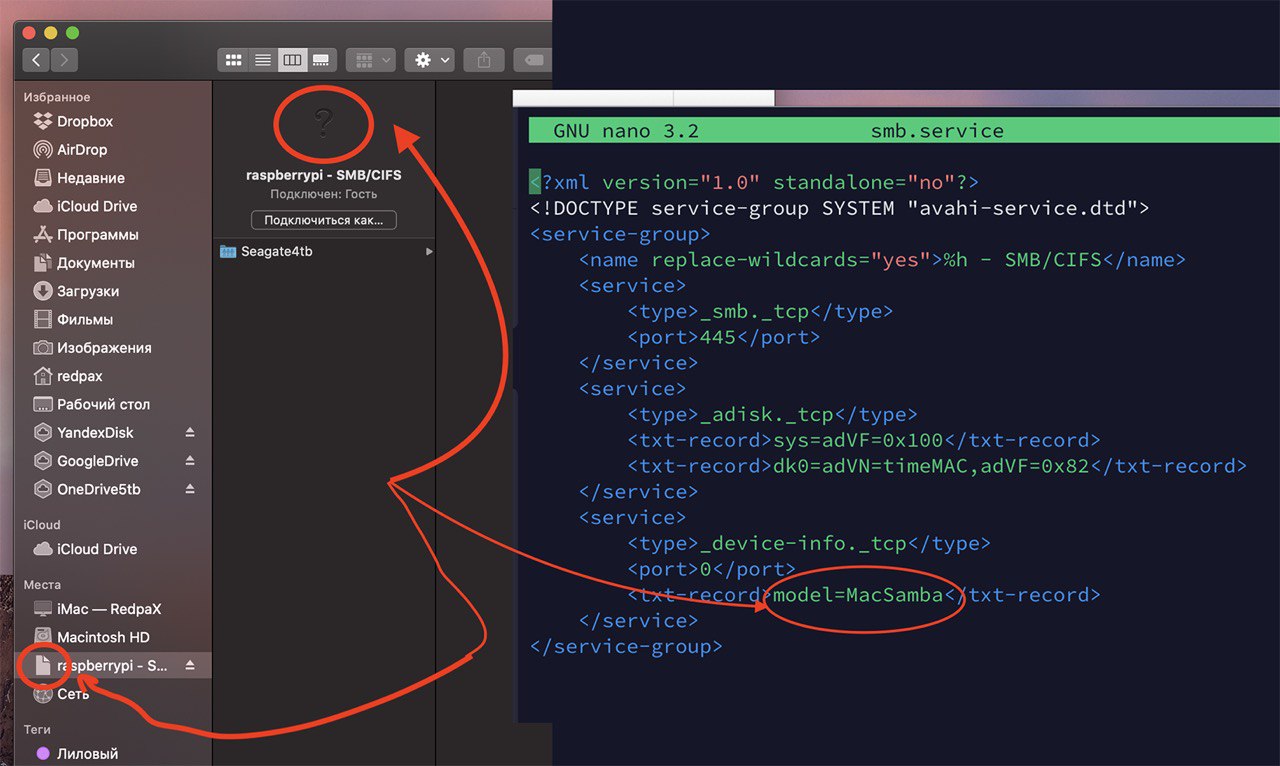Select the Seagate4tb shared folder
This screenshot has height=766, width=1280.
click(276, 252)
